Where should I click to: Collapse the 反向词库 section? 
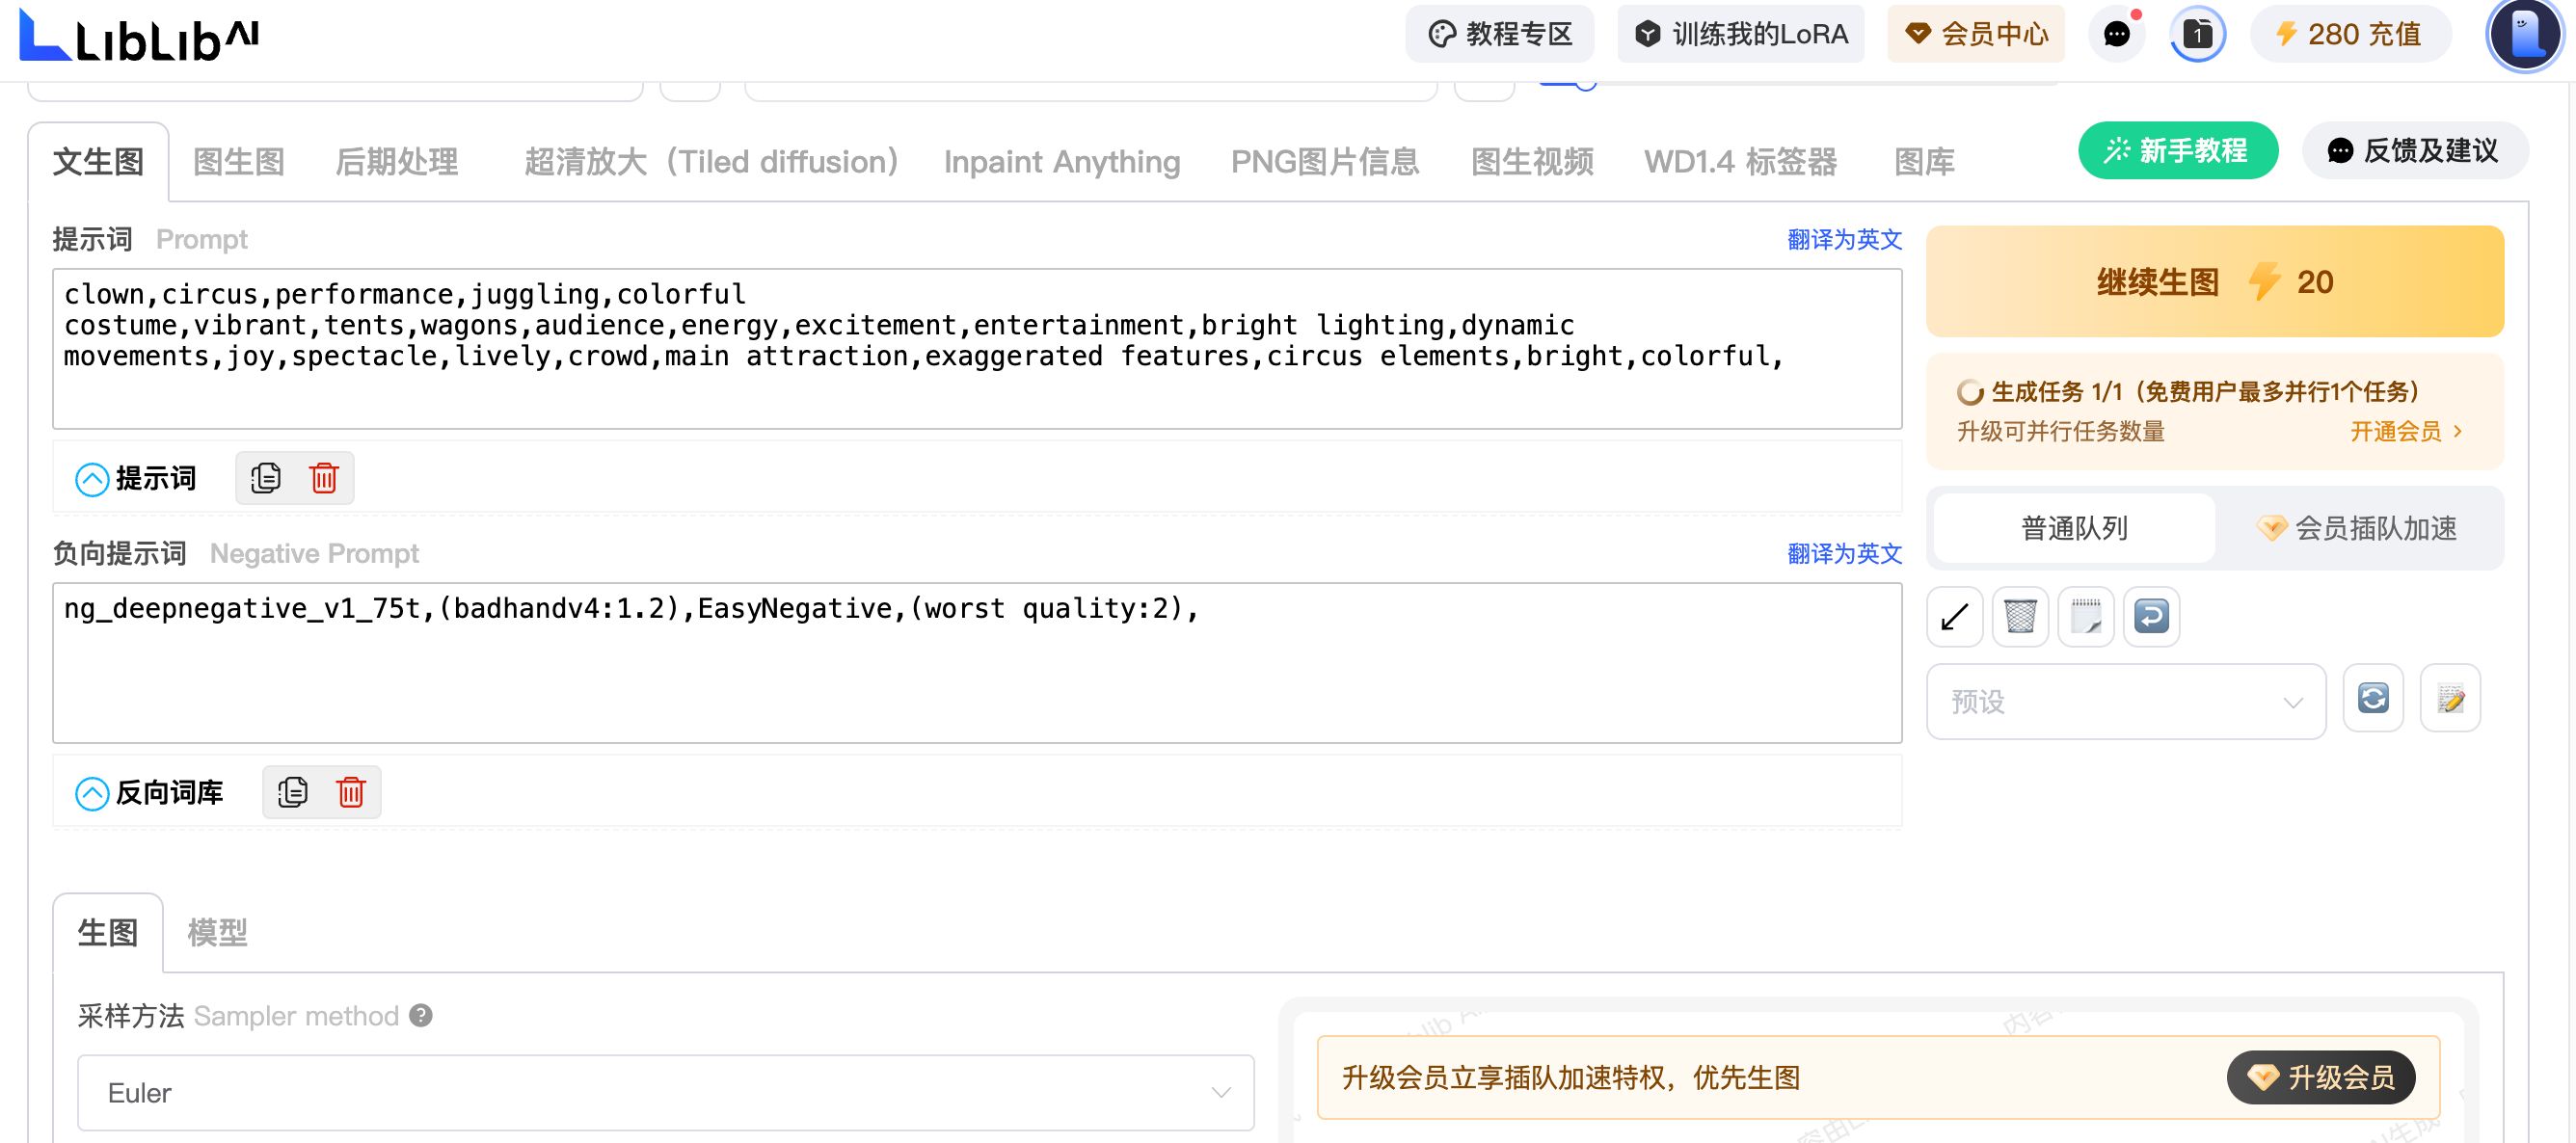tap(92, 794)
